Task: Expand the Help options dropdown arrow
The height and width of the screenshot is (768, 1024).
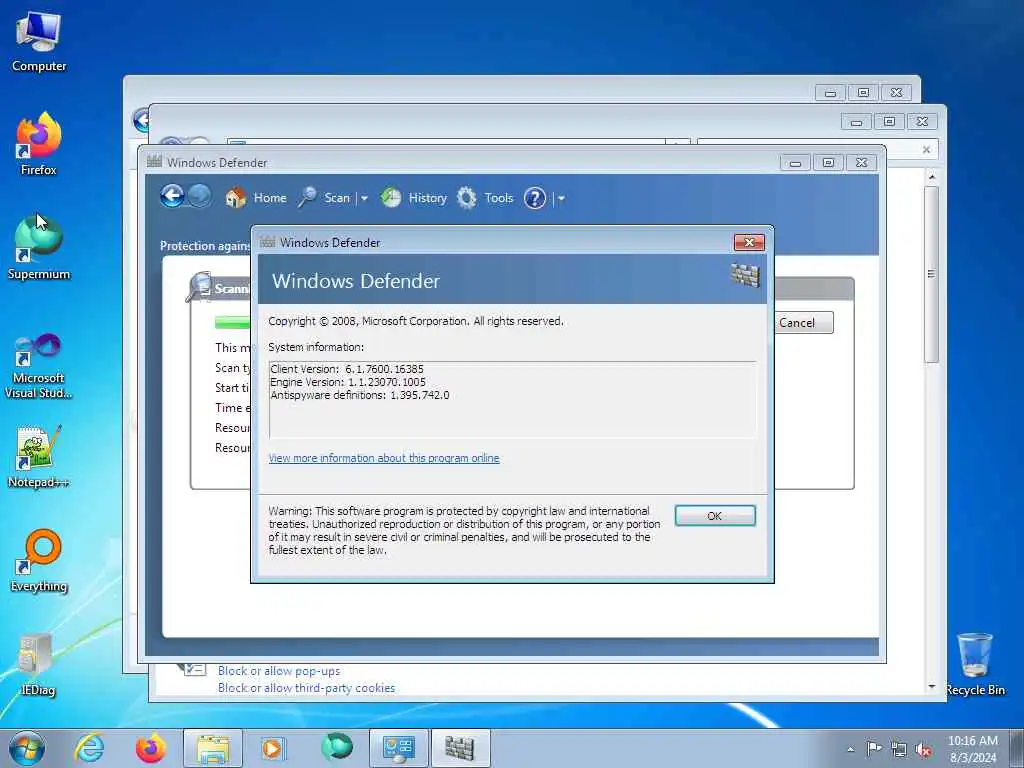Action: [562, 198]
